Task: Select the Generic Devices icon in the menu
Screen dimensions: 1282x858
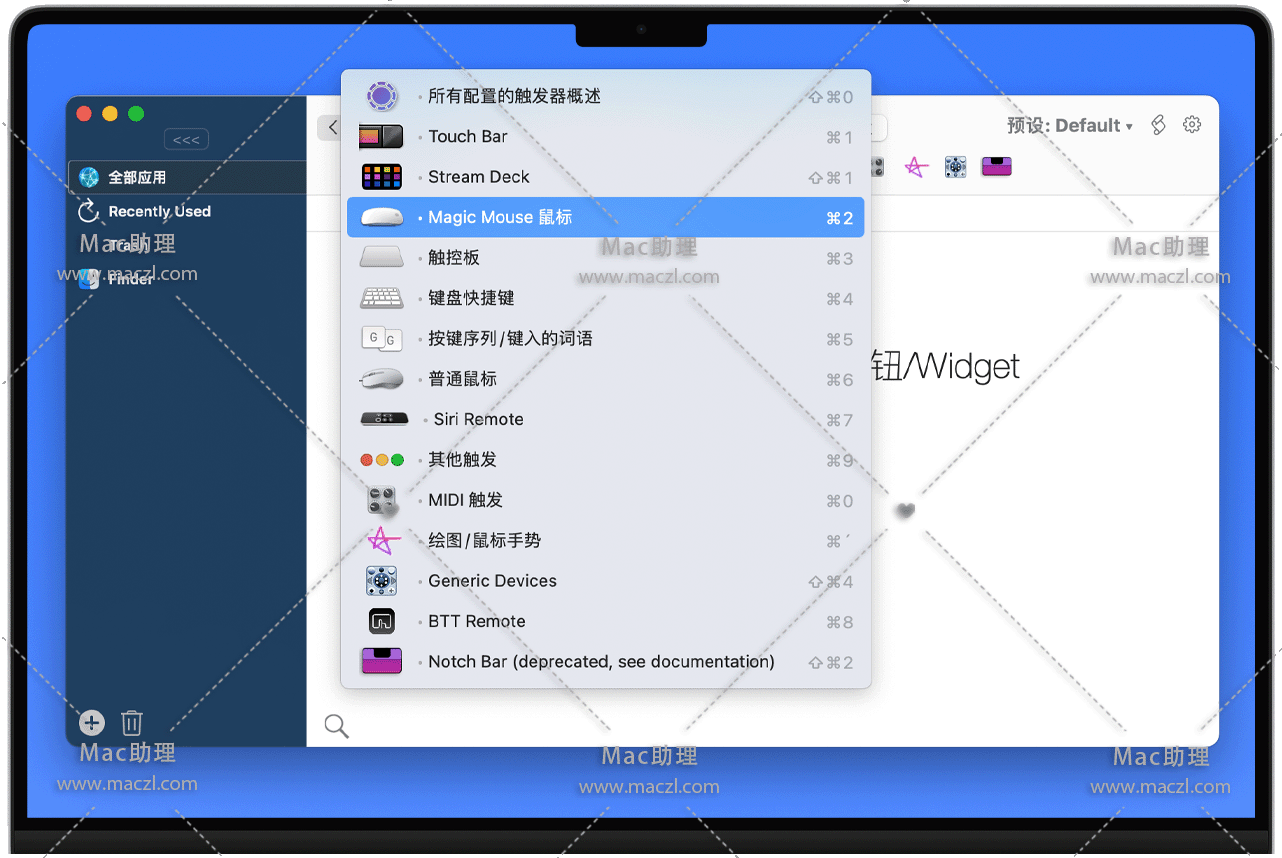Action: (x=381, y=581)
